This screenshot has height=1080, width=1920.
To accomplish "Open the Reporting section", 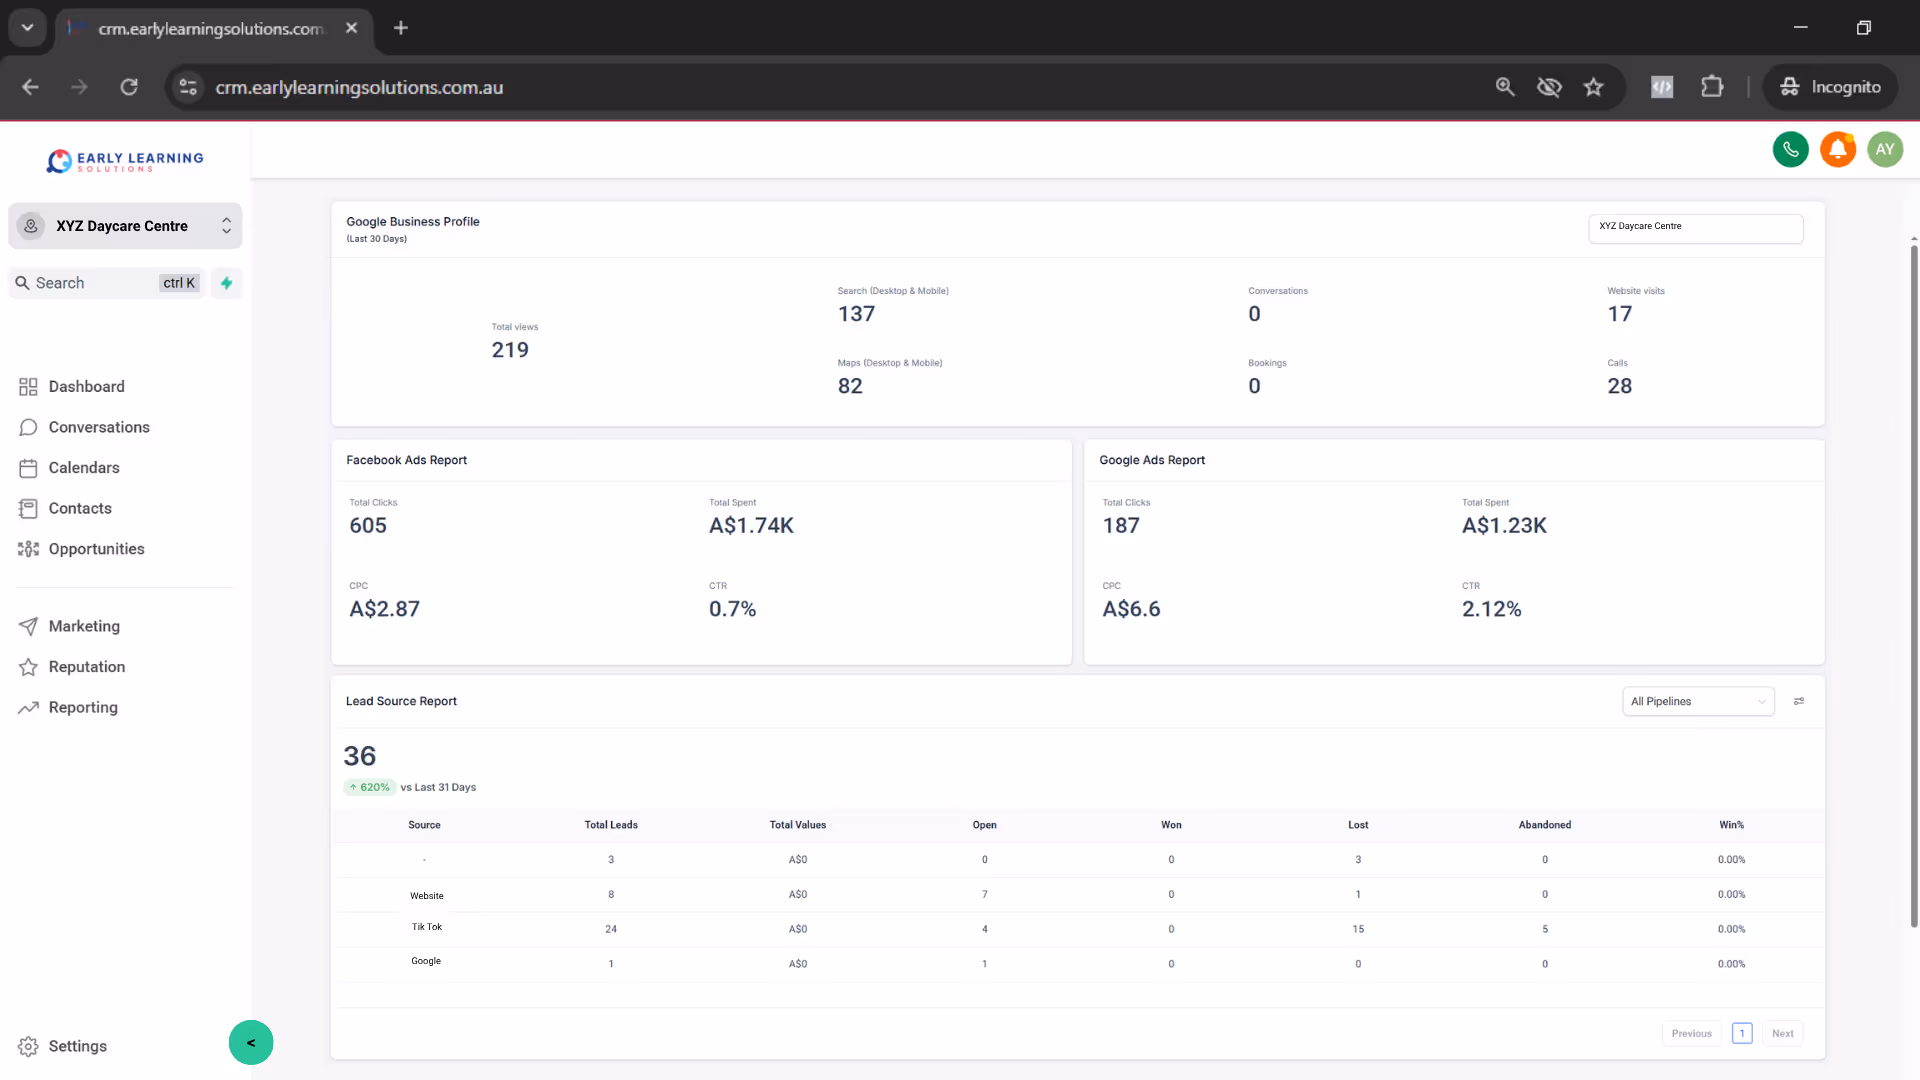I will (84, 707).
